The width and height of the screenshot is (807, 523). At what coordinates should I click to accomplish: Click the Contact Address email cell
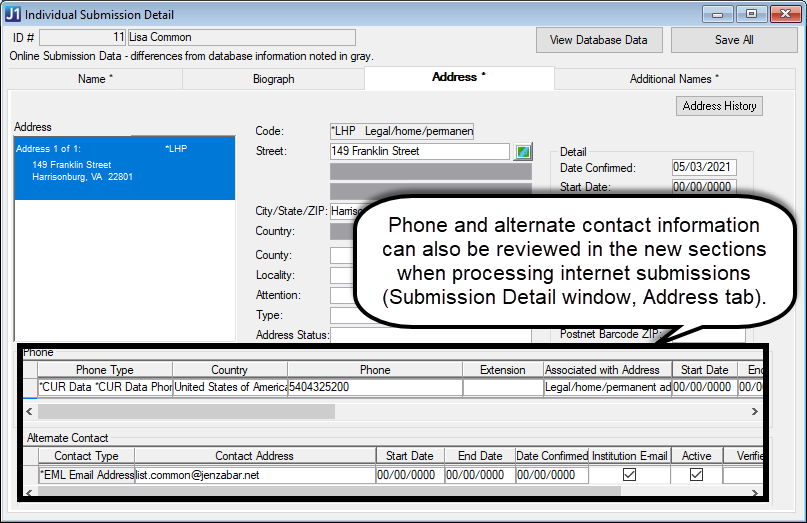coord(254,475)
